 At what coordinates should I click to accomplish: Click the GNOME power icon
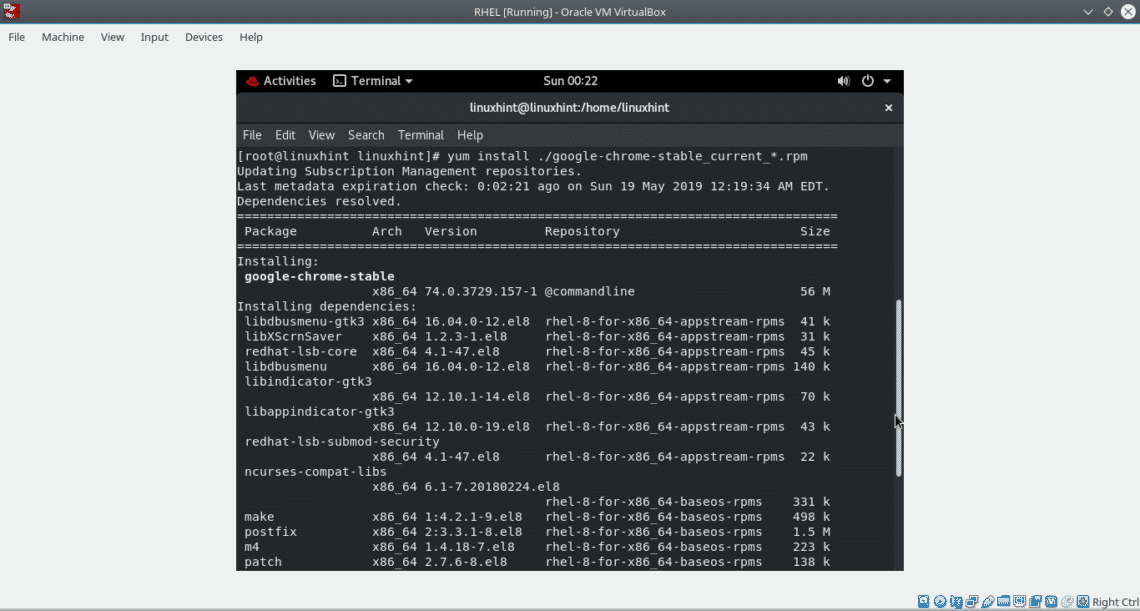(867, 81)
